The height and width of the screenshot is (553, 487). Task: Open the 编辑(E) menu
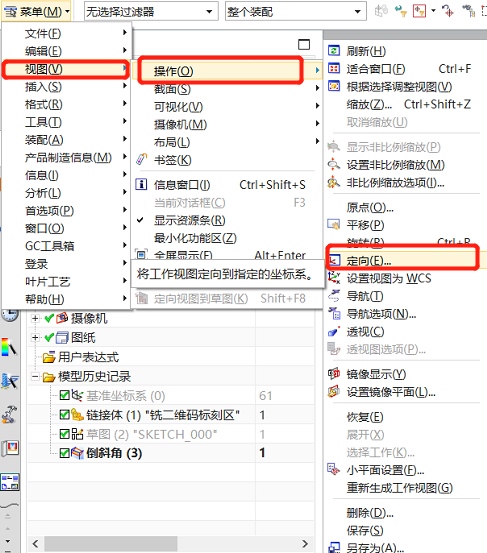67,51
